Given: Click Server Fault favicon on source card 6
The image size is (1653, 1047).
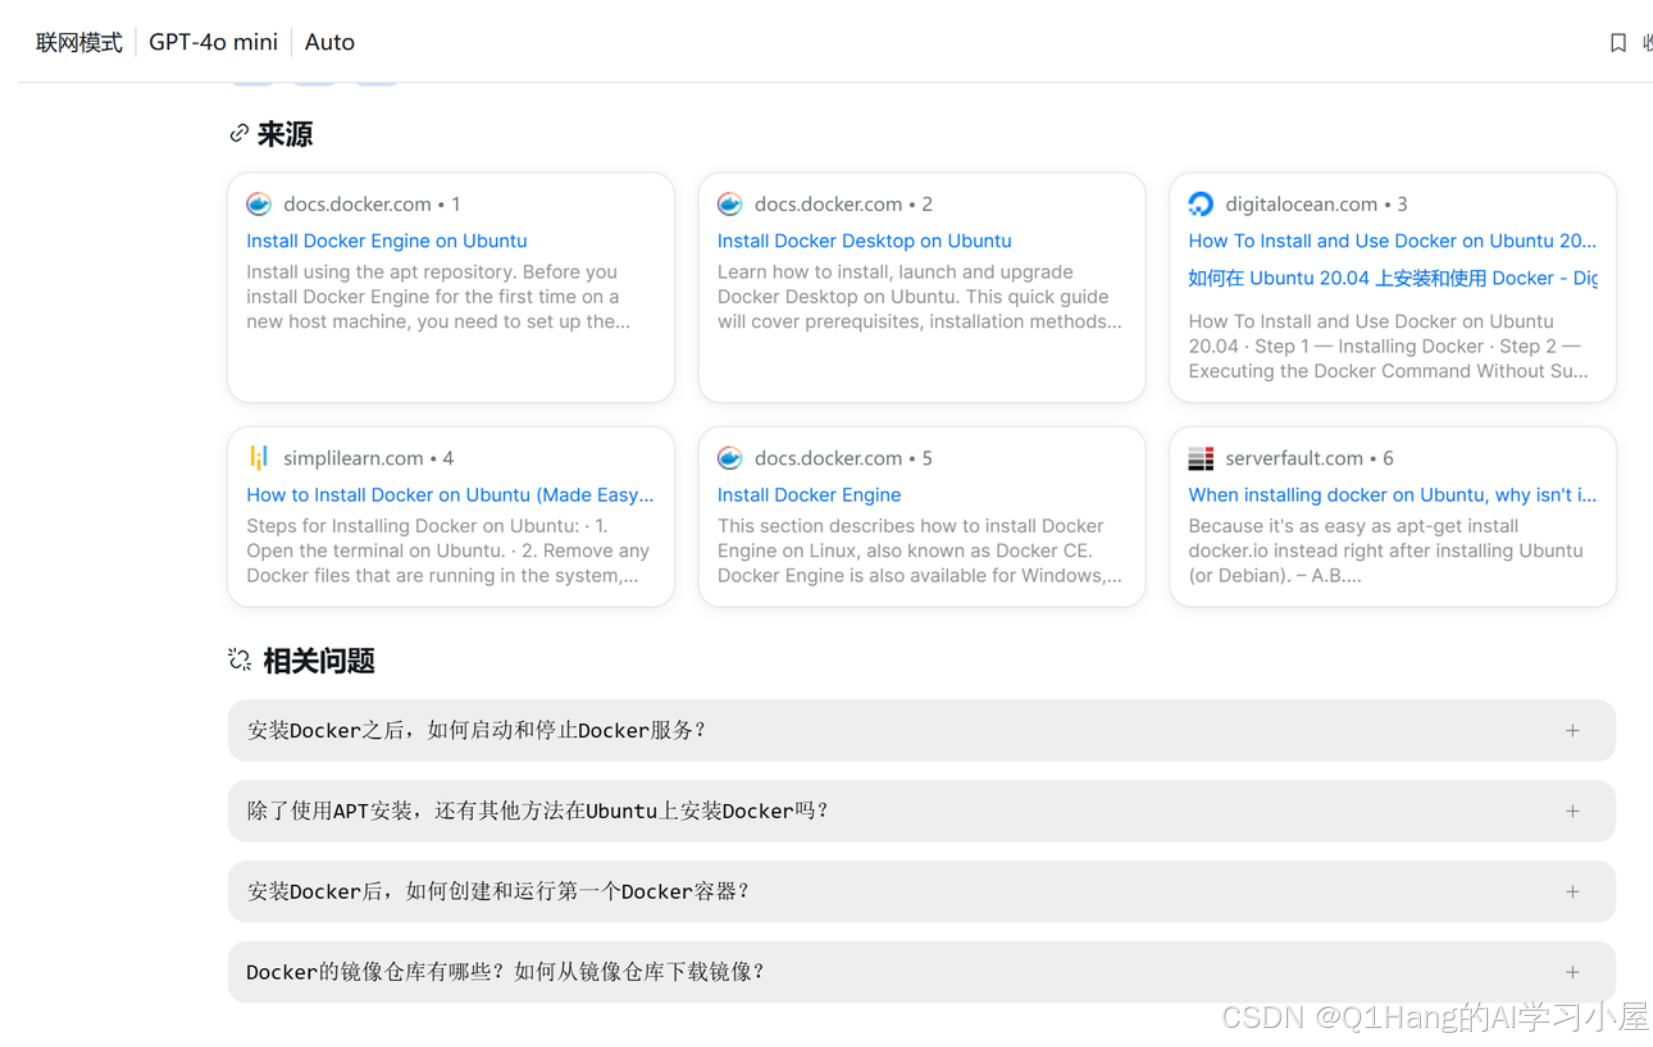Looking at the screenshot, I should click(x=1201, y=458).
